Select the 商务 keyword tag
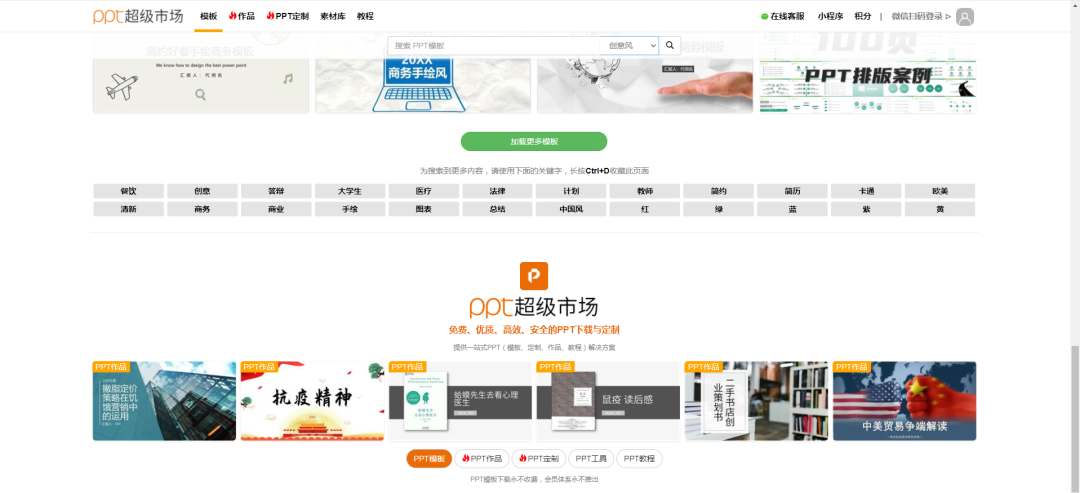The height and width of the screenshot is (493, 1080). click(x=202, y=209)
